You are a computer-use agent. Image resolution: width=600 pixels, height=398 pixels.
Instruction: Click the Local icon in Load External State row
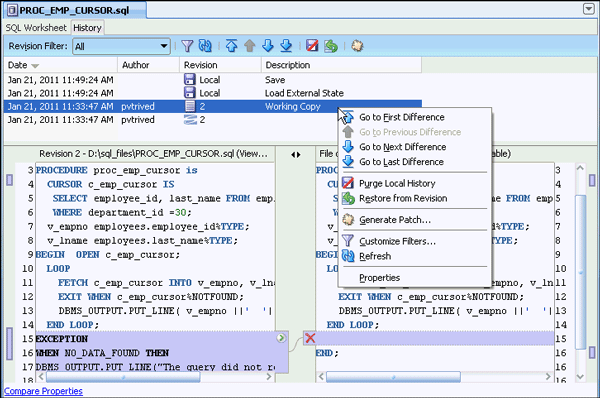(x=189, y=93)
